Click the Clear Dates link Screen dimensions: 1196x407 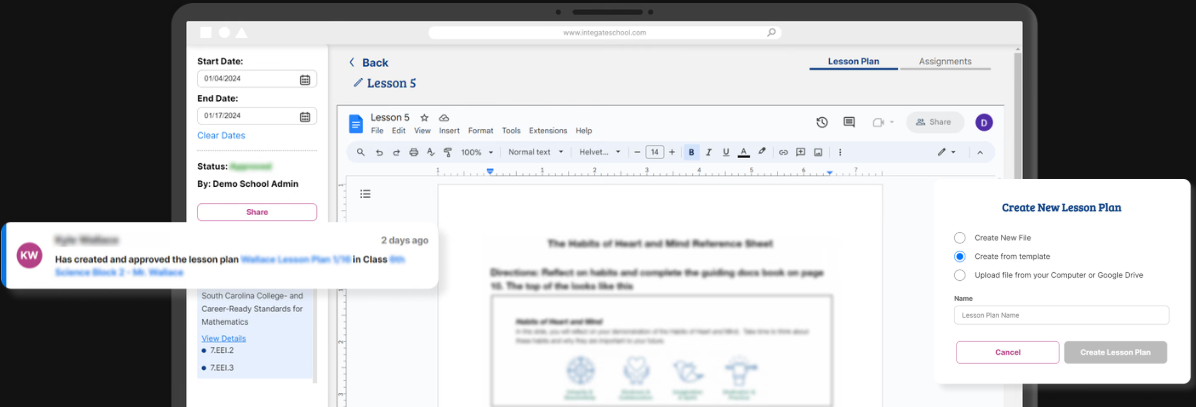click(x=221, y=136)
